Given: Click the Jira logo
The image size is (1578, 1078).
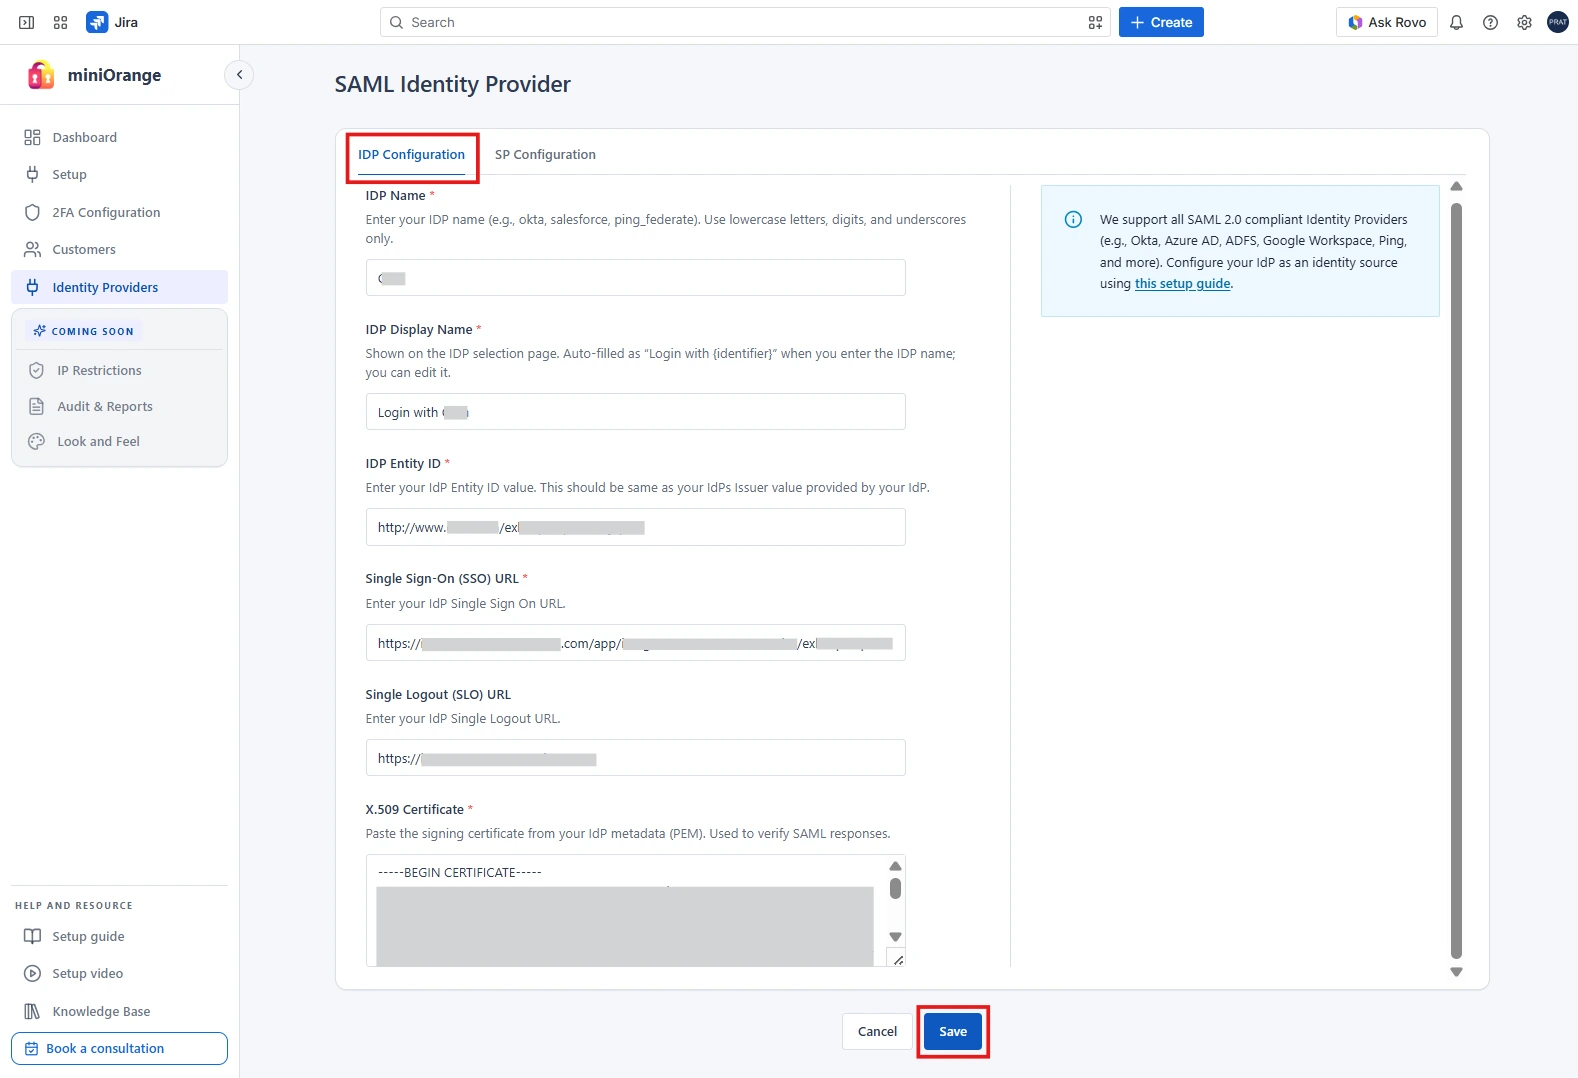Looking at the screenshot, I should [97, 22].
